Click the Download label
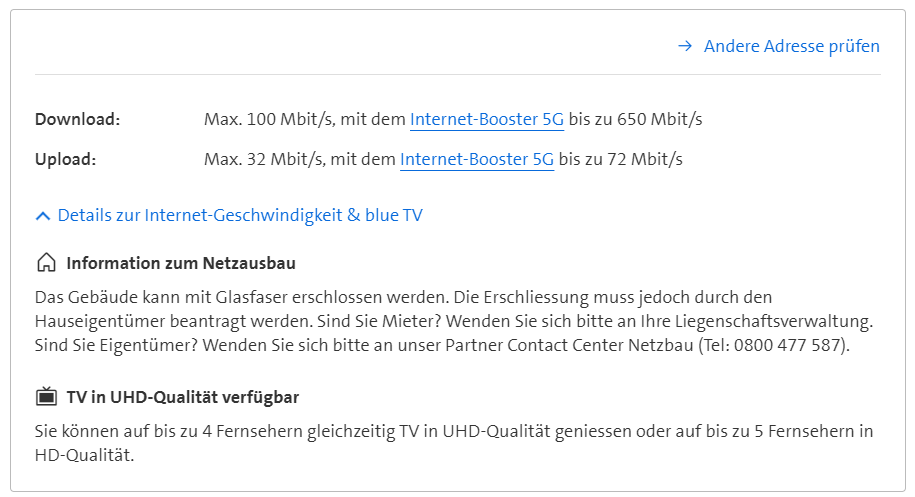915x497 pixels. pos(77,119)
